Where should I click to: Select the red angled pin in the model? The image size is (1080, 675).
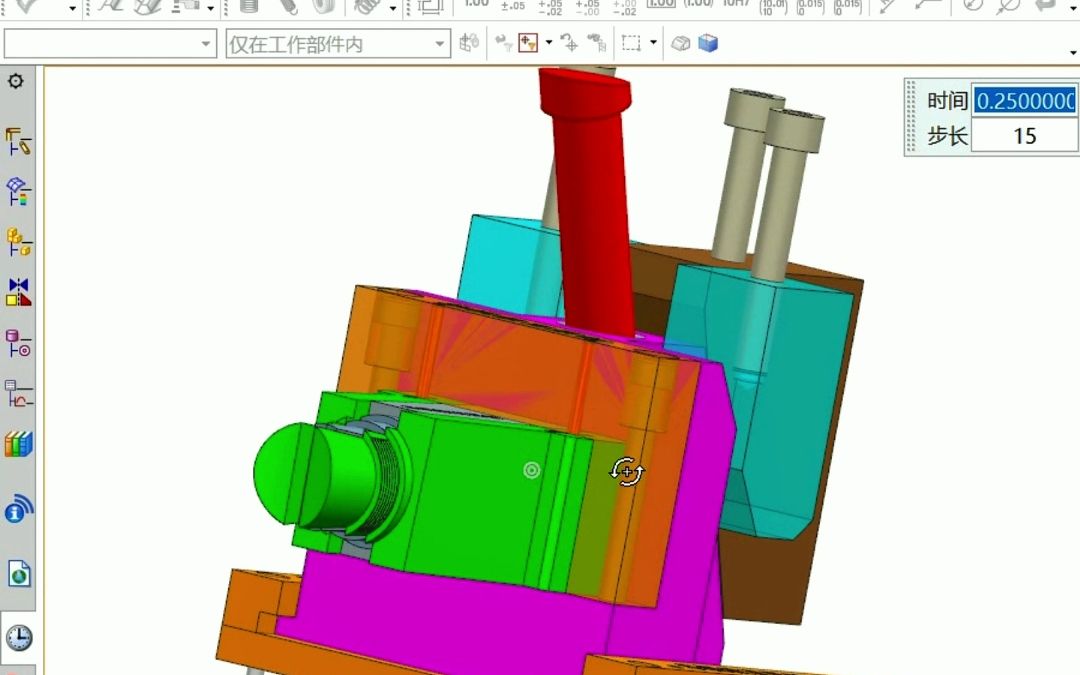point(594,207)
